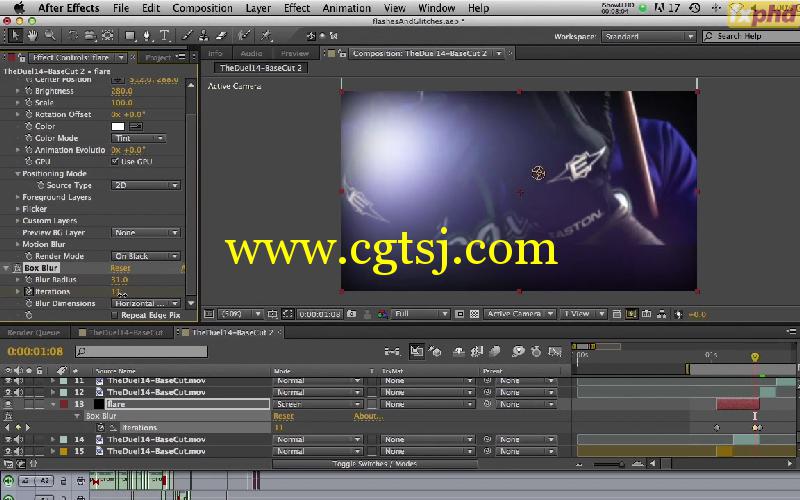Hide layer 11 video eye
800x500 pixels.
click(x=8, y=381)
